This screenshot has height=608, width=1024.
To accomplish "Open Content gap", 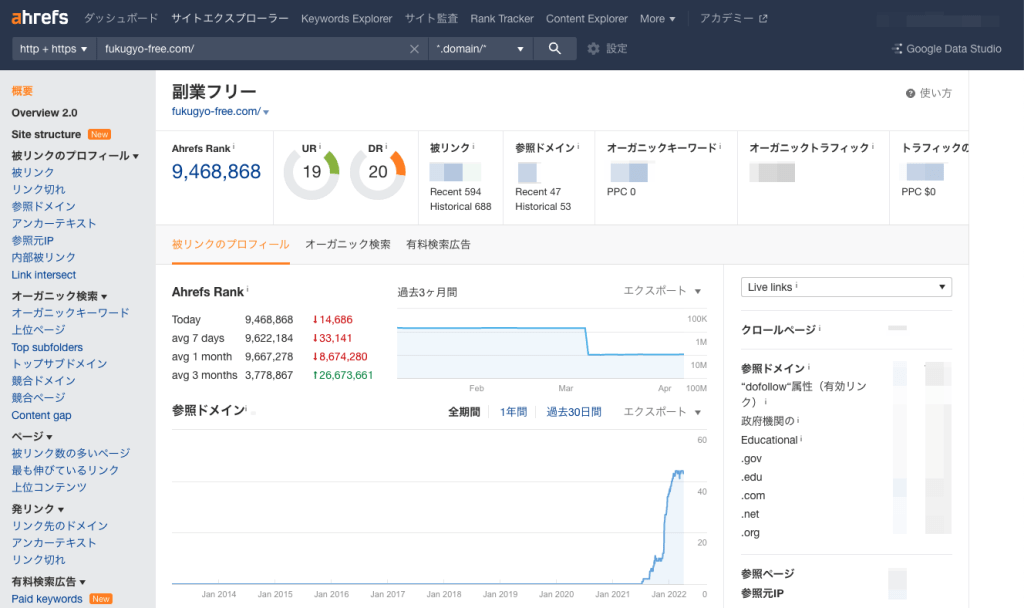I will click(41, 415).
